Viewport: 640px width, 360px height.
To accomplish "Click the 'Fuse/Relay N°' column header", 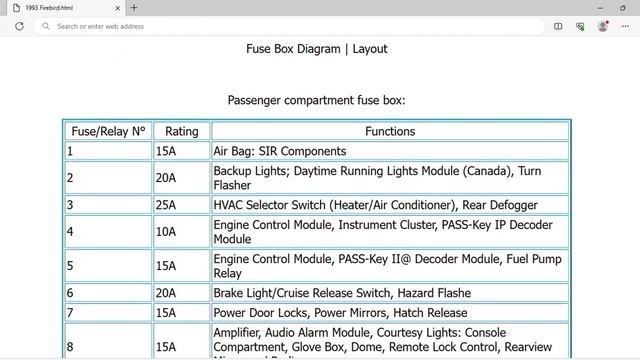I will pyautogui.click(x=108, y=131).
